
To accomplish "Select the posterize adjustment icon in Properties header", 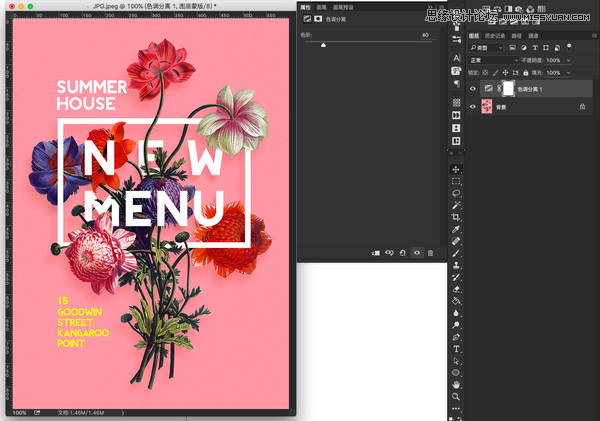I will pyautogui.click(x=307, y=19).
